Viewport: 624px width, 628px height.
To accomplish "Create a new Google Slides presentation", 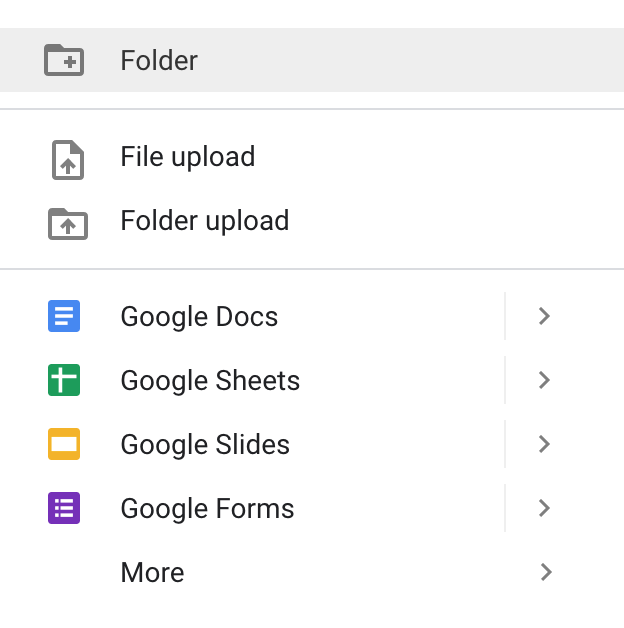I will [252, 444].
